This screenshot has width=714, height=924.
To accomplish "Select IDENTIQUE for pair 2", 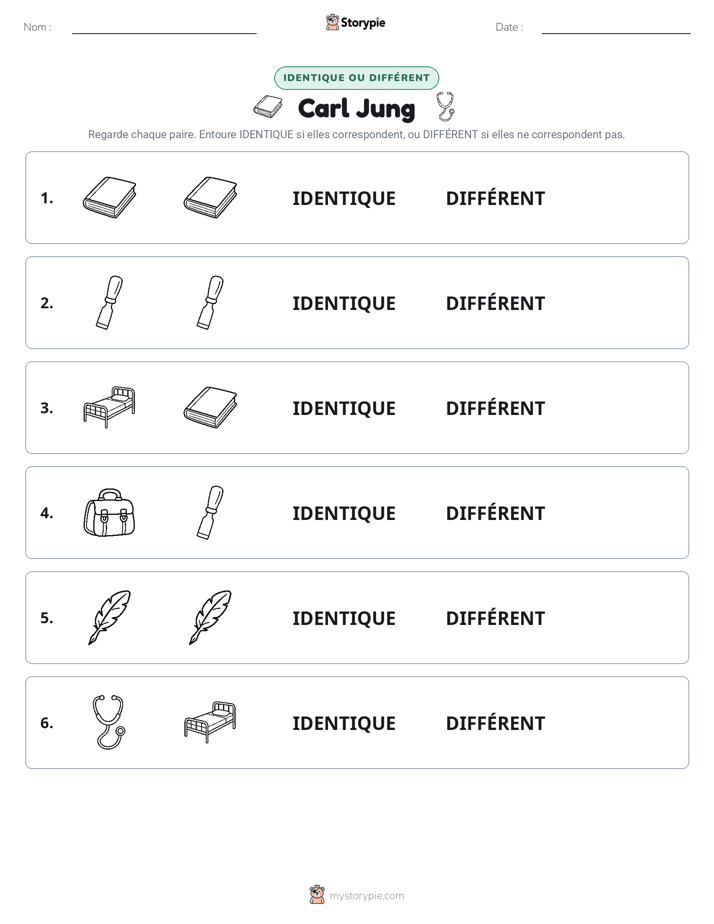I will (x=344, y=303).
